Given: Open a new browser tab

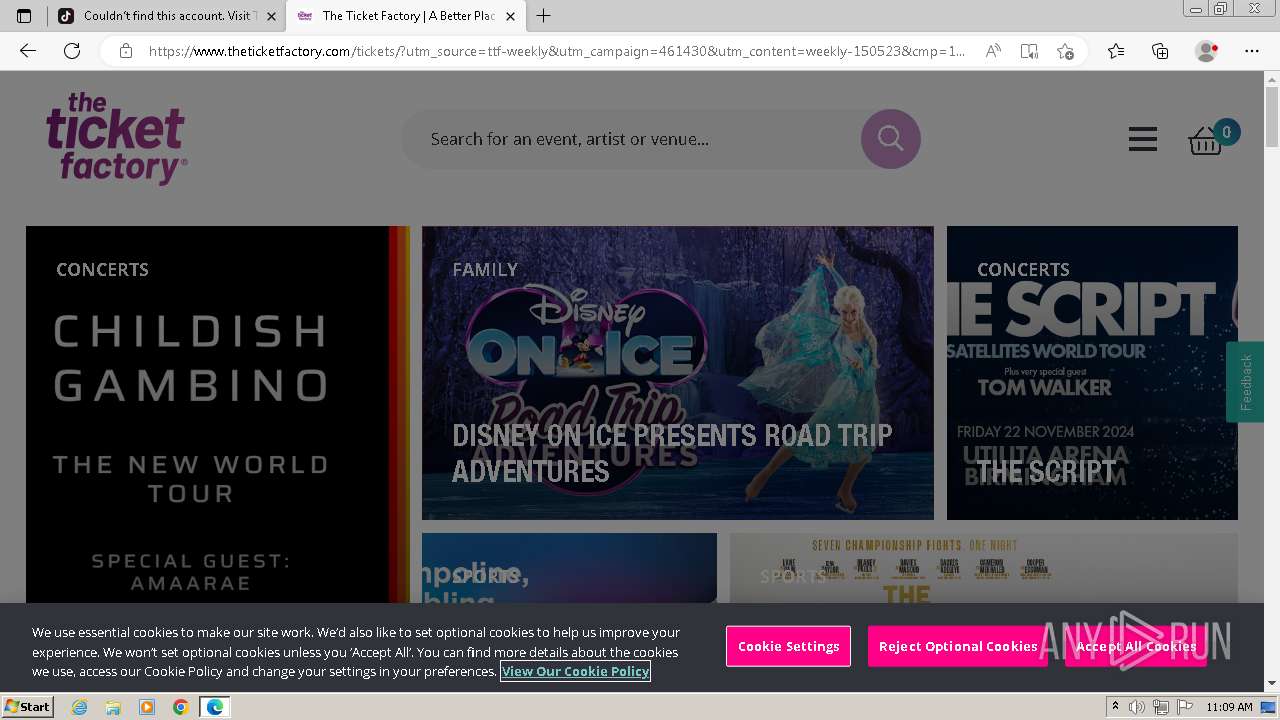Looking at the screenshot, I should click(x=543, y=16).
